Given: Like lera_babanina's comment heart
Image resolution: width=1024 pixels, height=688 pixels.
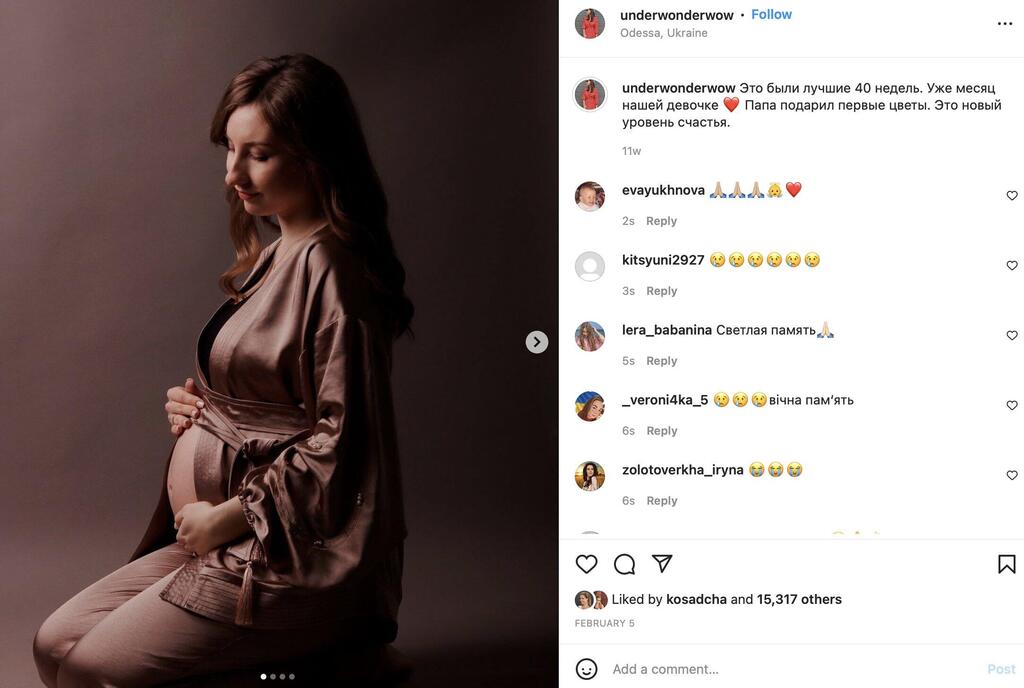Looking at the screenshot, I should pos(1012,335).
